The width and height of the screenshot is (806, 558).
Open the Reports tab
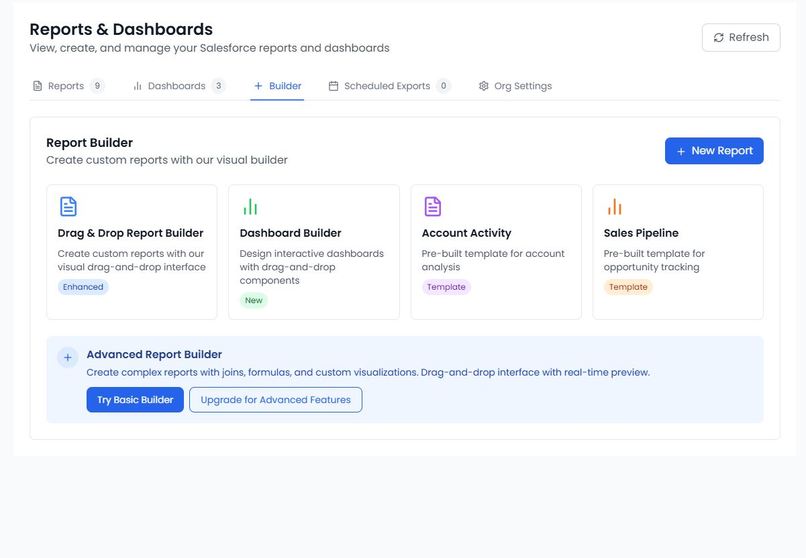[68, 86]
